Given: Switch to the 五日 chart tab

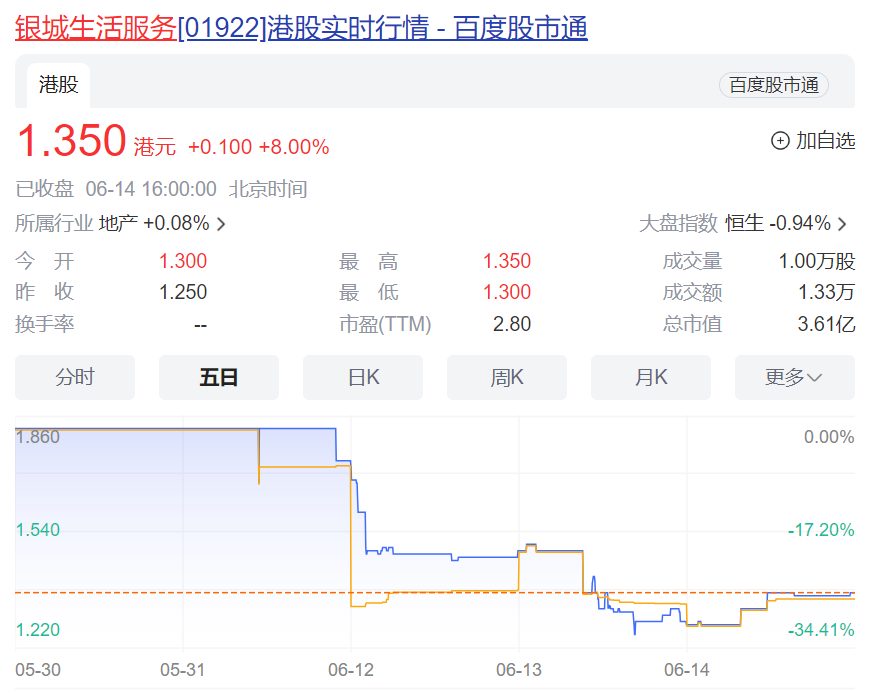Looking at the screenshot, I should pyautogui.click(x=219, y=377).
